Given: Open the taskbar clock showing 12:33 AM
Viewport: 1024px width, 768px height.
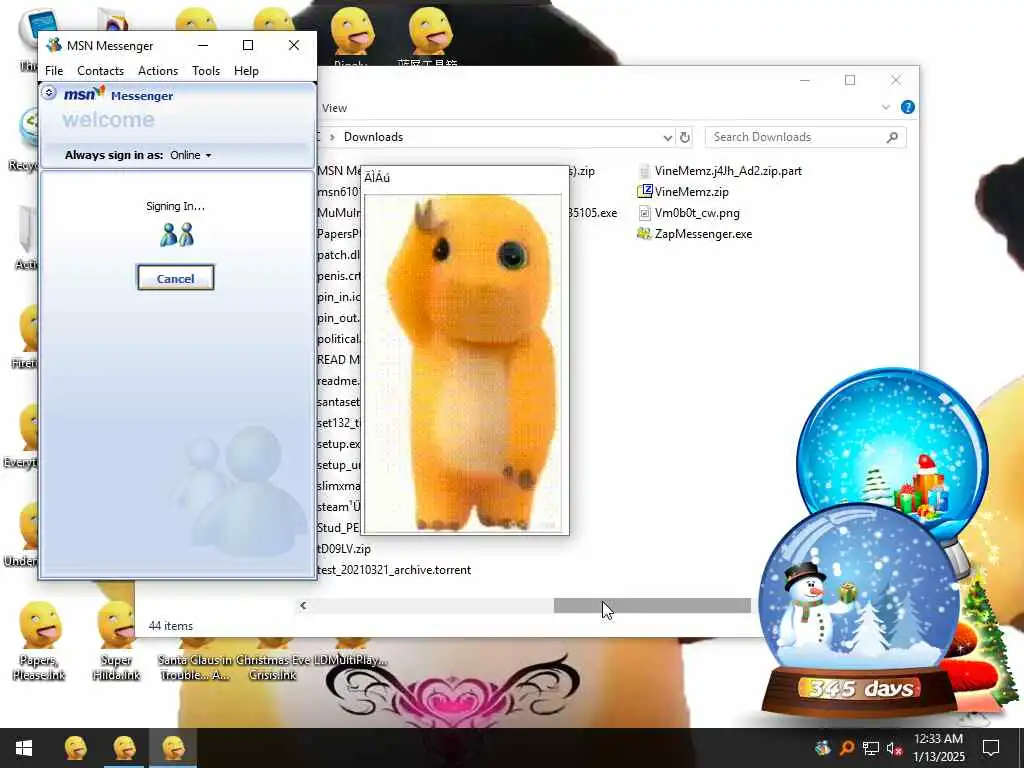Looking at the screenshot, I should [938, 748].
